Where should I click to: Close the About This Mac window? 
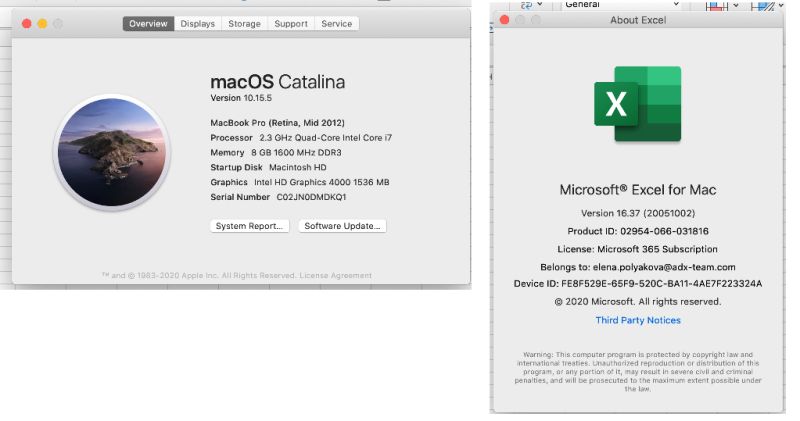[x=27, y=23]
